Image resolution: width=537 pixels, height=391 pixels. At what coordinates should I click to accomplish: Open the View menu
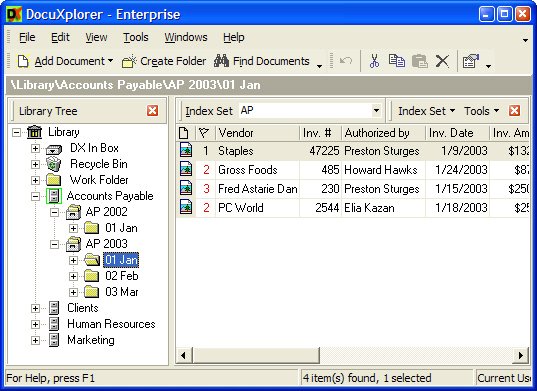96,37
